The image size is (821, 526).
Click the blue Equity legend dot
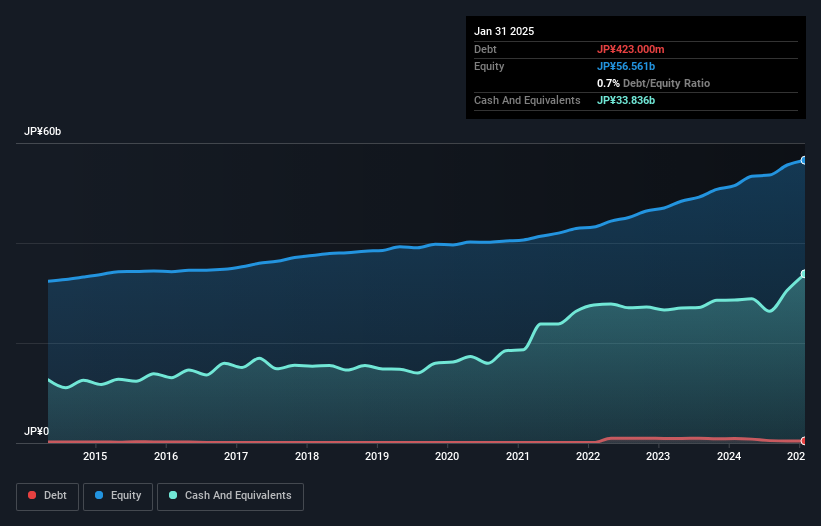coord(99,495)
